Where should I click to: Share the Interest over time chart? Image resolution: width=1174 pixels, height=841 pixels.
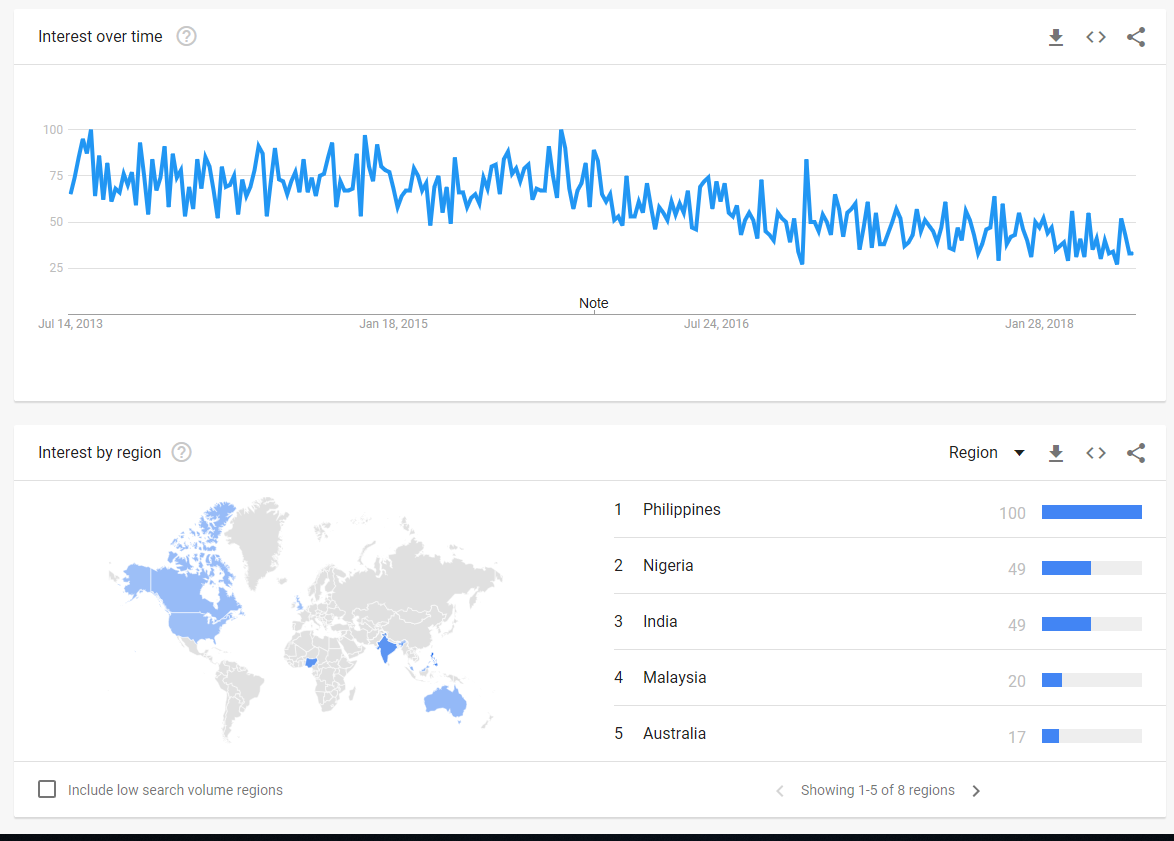pyautogui.click(x=1136, y=37)
